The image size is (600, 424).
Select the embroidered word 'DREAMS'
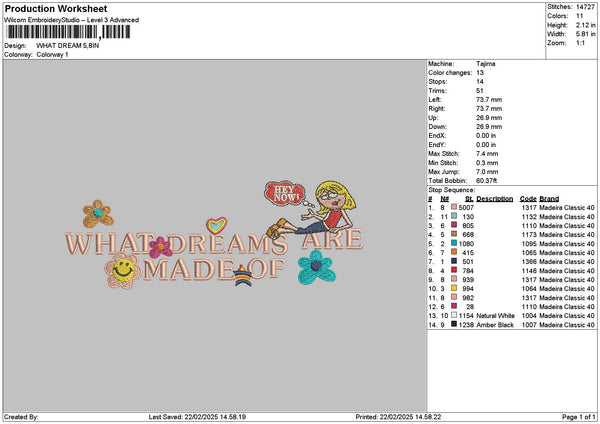pos(228,244)
